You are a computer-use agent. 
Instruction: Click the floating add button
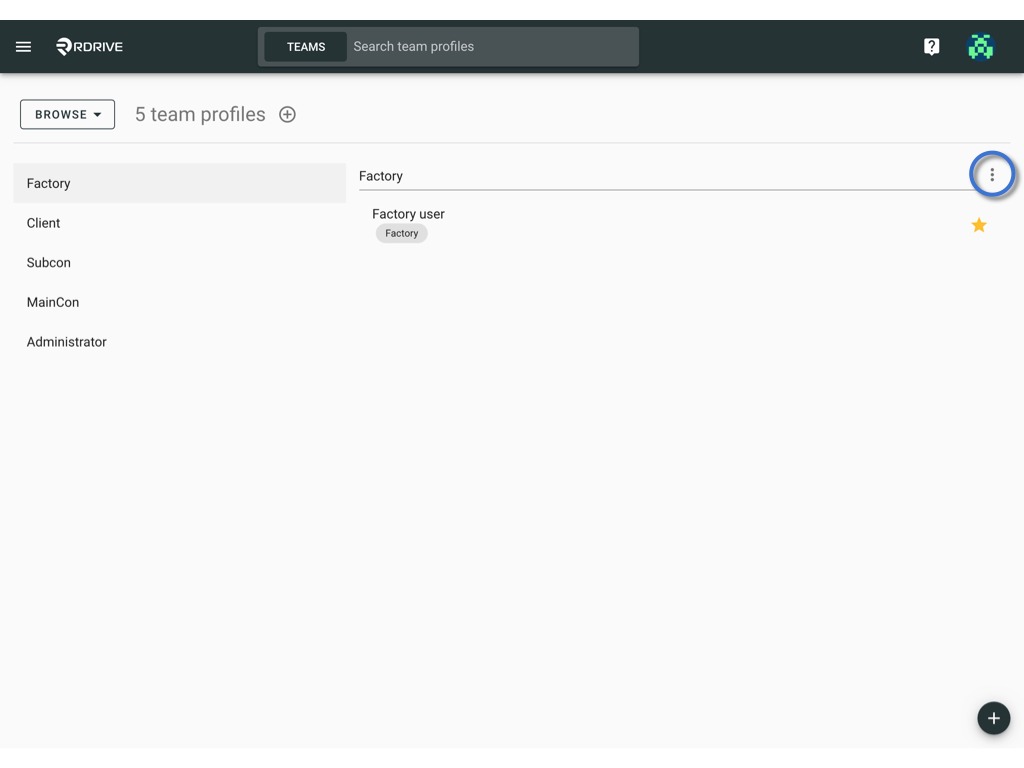click(993, 718)
